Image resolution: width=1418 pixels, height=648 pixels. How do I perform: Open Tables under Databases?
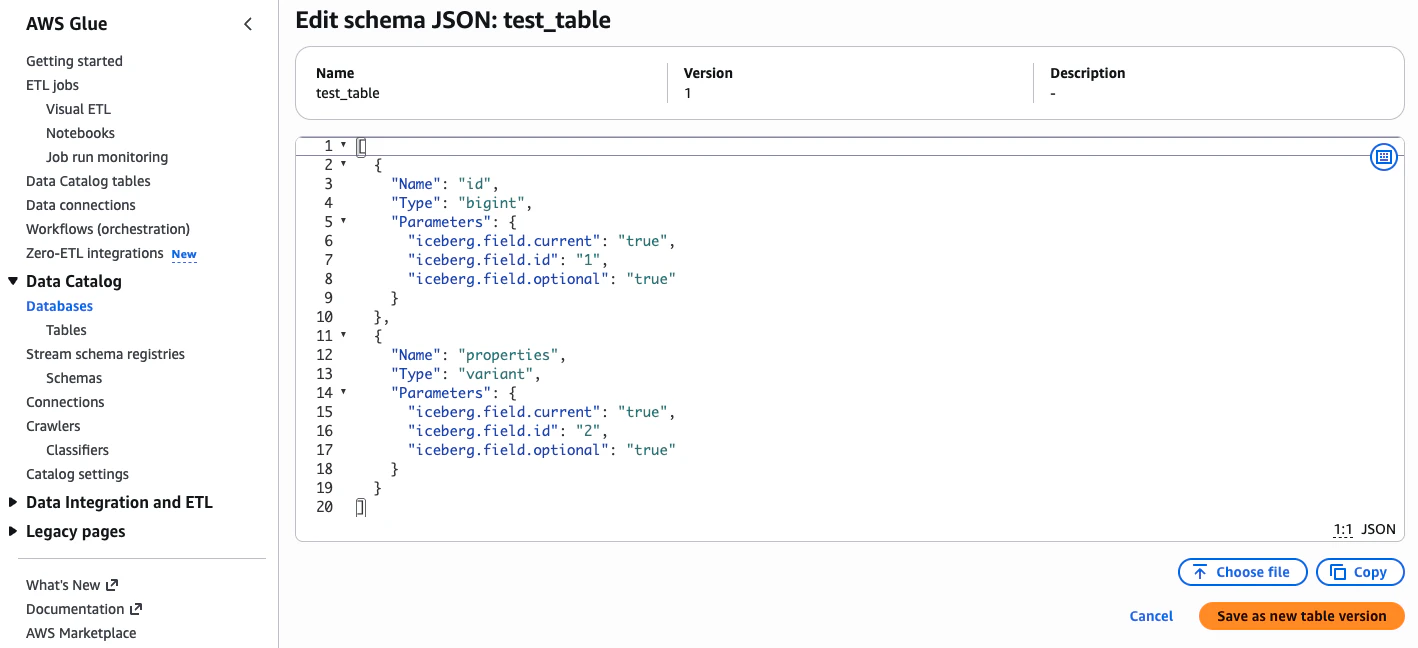[66, 330]
